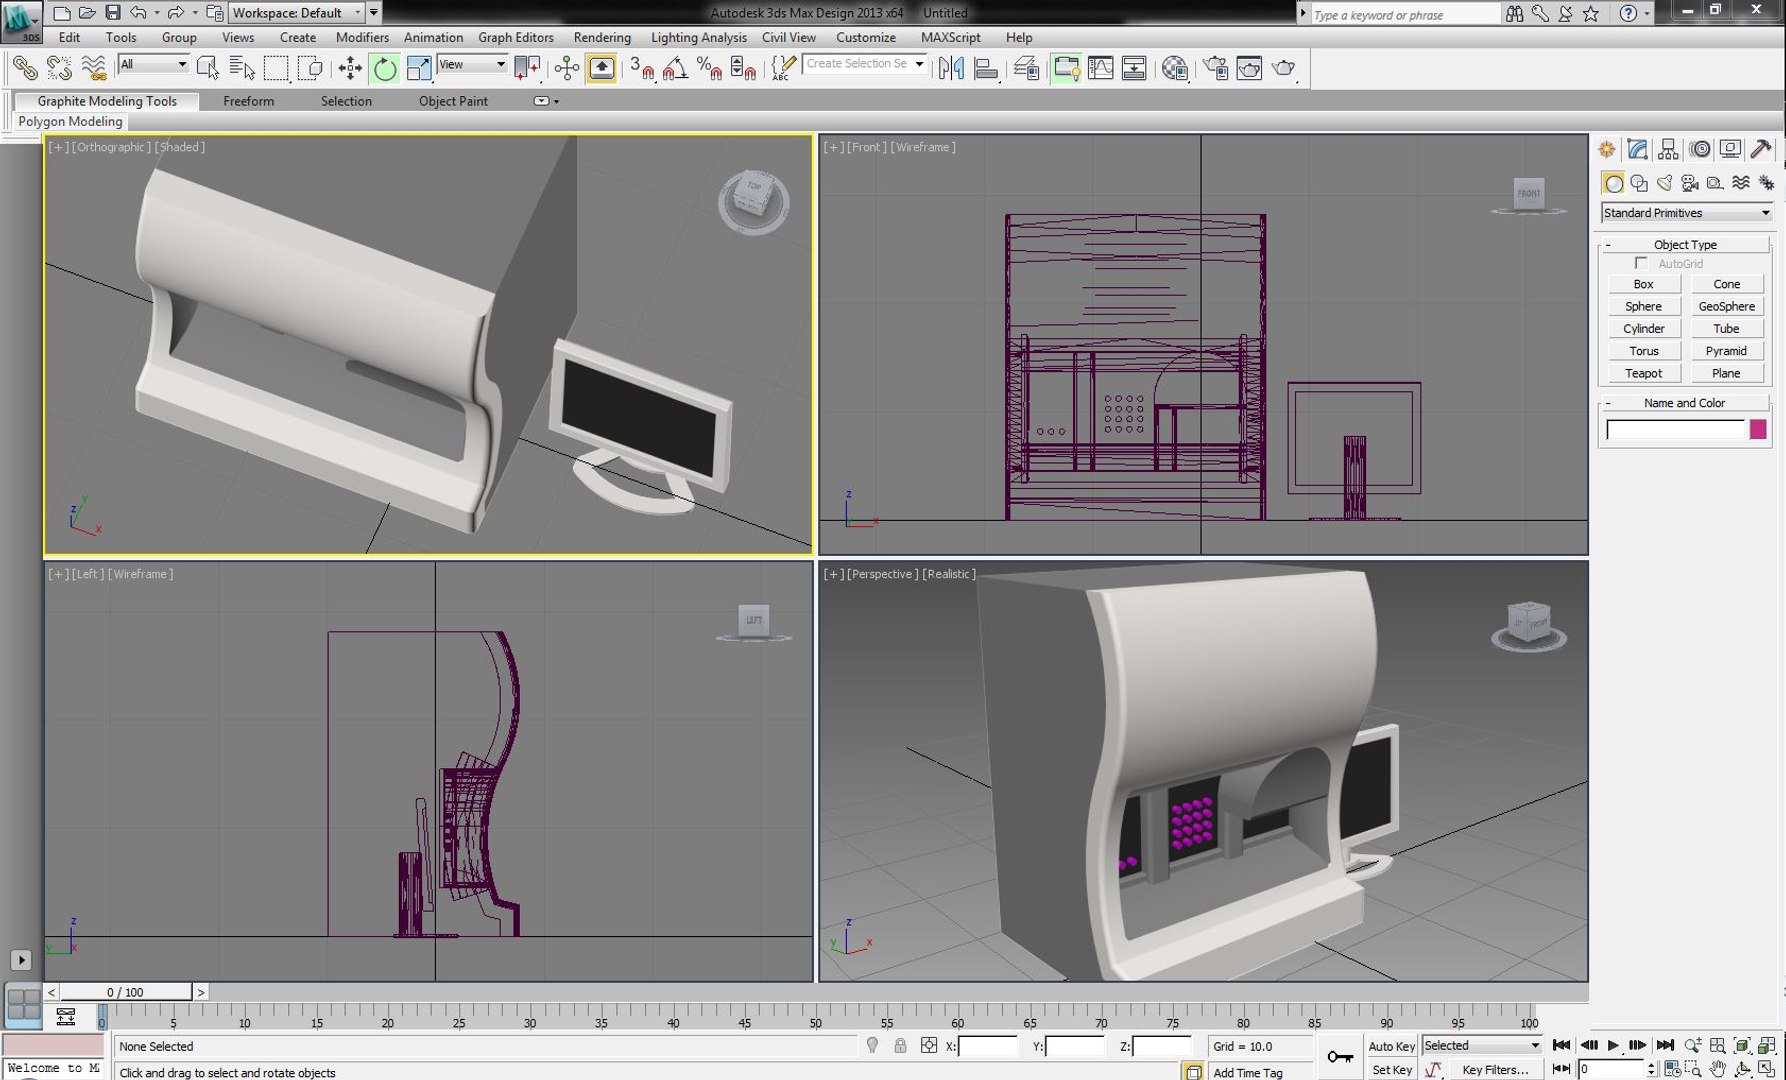
Task: Select Lights category in Create panel
Action: (x=1664, y=183)
